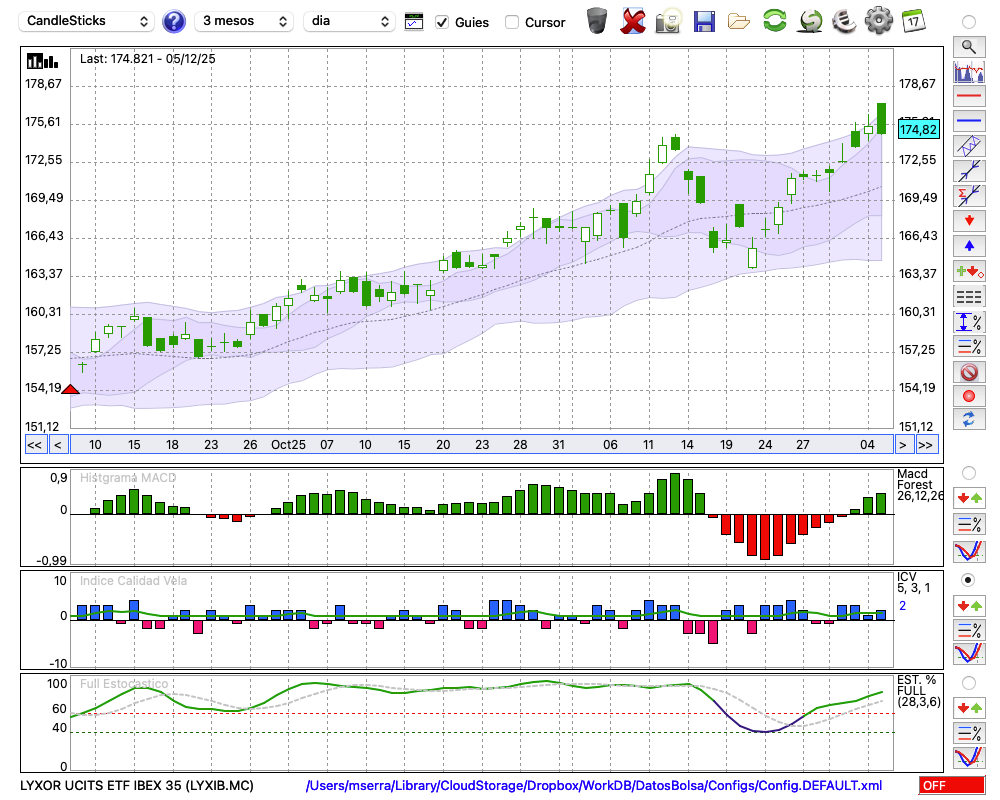Click the Config.DEFAULT.xml file path link

point(594,785)
